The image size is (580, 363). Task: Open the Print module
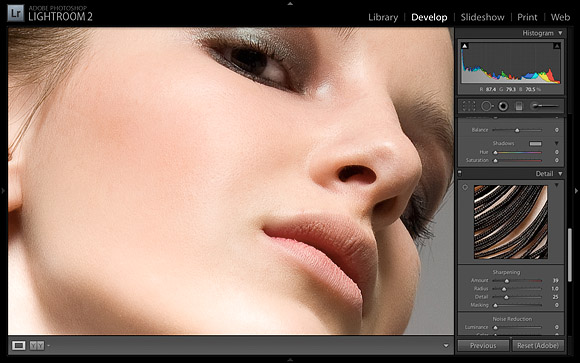pyautogui.click(x=527, y=17)
